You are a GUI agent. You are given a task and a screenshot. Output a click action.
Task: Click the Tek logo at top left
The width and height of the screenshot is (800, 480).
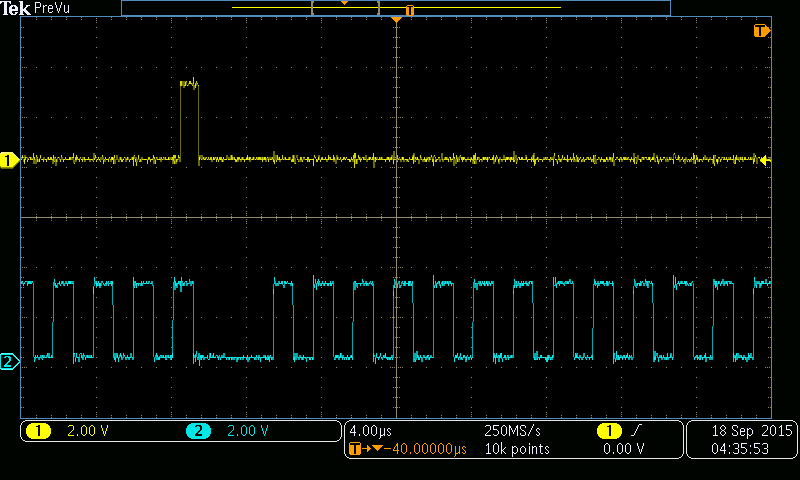coord(15,8)
